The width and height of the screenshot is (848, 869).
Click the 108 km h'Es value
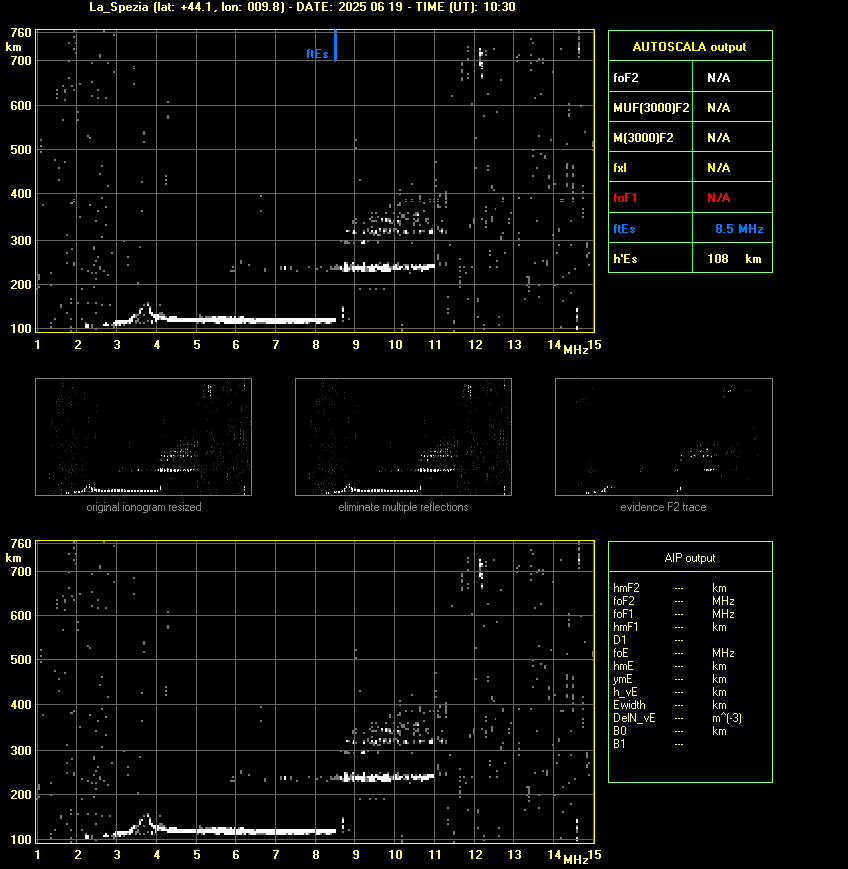pos(734,259)
